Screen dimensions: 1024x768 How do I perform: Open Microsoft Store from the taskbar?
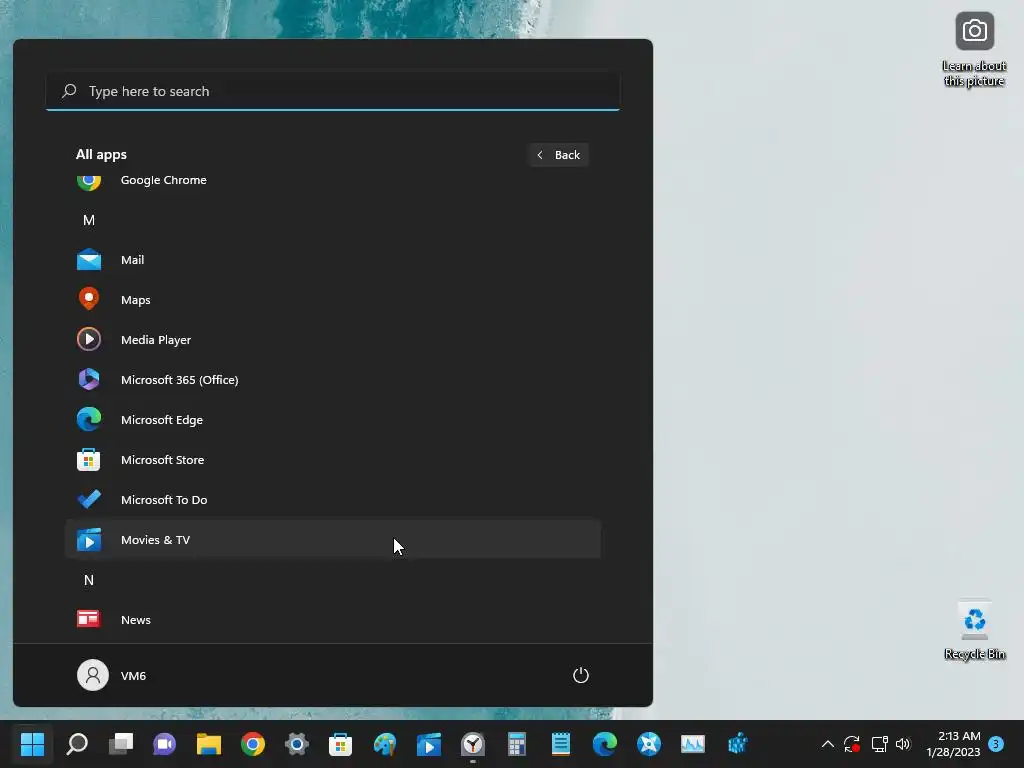340,744
